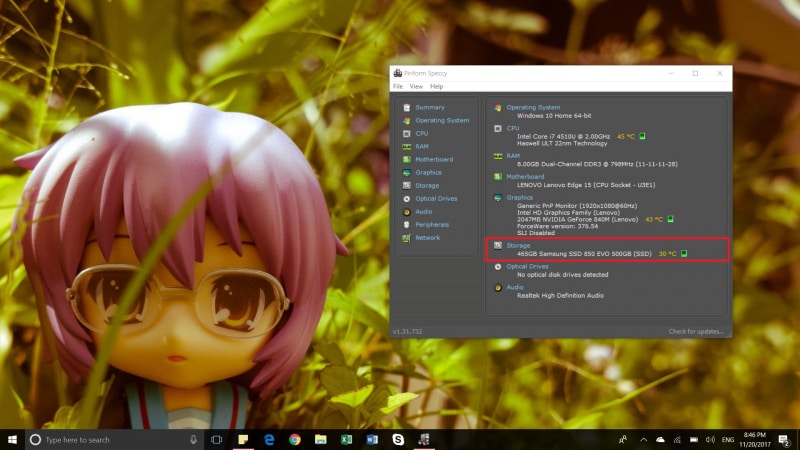Click '2047MB NVIDIA GeForce 840M' line
The height and width of the screenshot is (450, 800).
pos(577,219)
